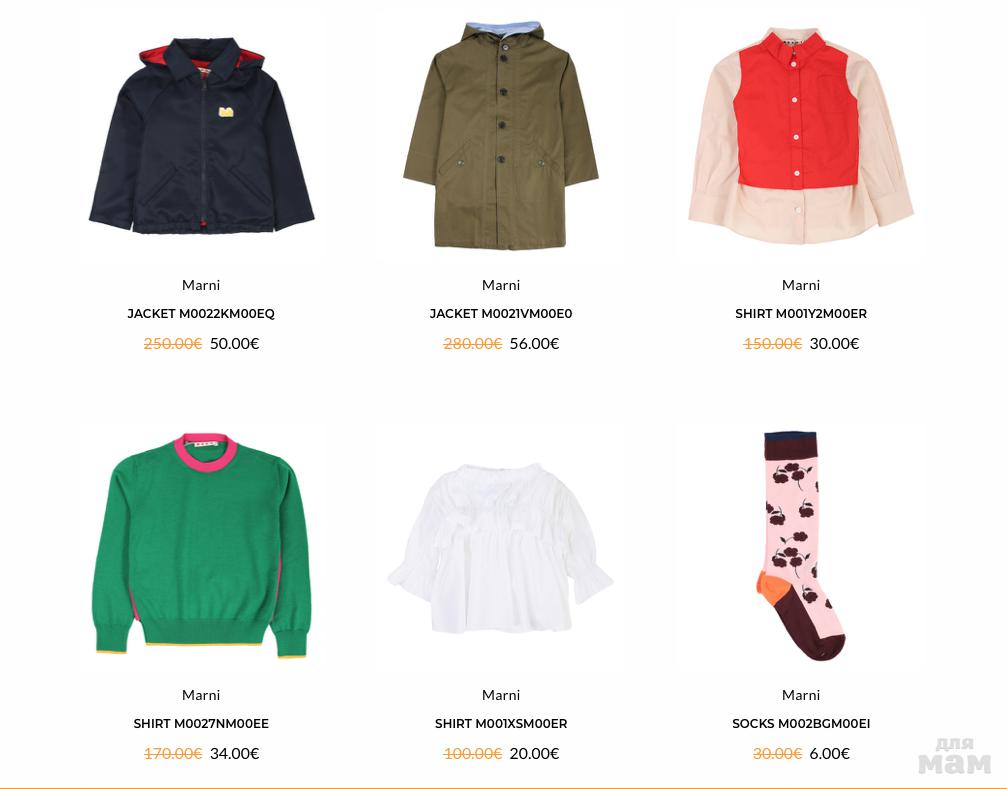Click the 6.00€ socks sale price

(x=829, y=754)
